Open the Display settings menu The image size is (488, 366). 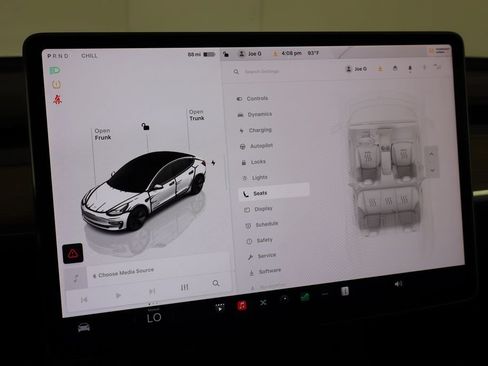tap(259, 209)
